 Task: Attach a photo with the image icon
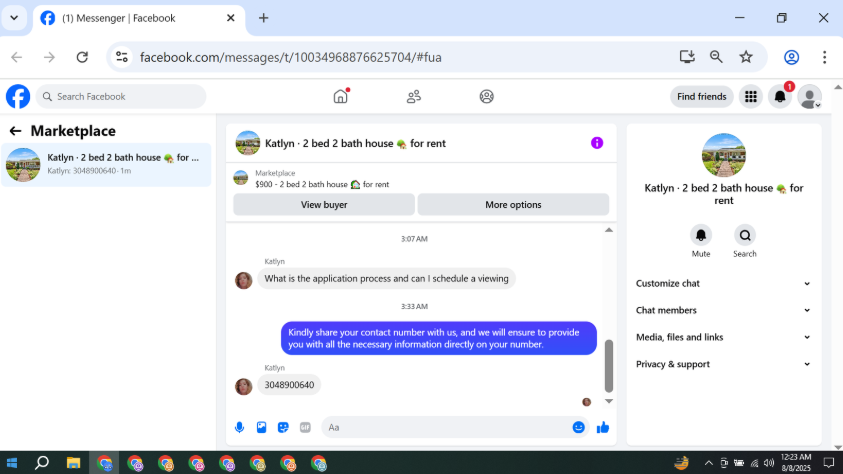261,427
